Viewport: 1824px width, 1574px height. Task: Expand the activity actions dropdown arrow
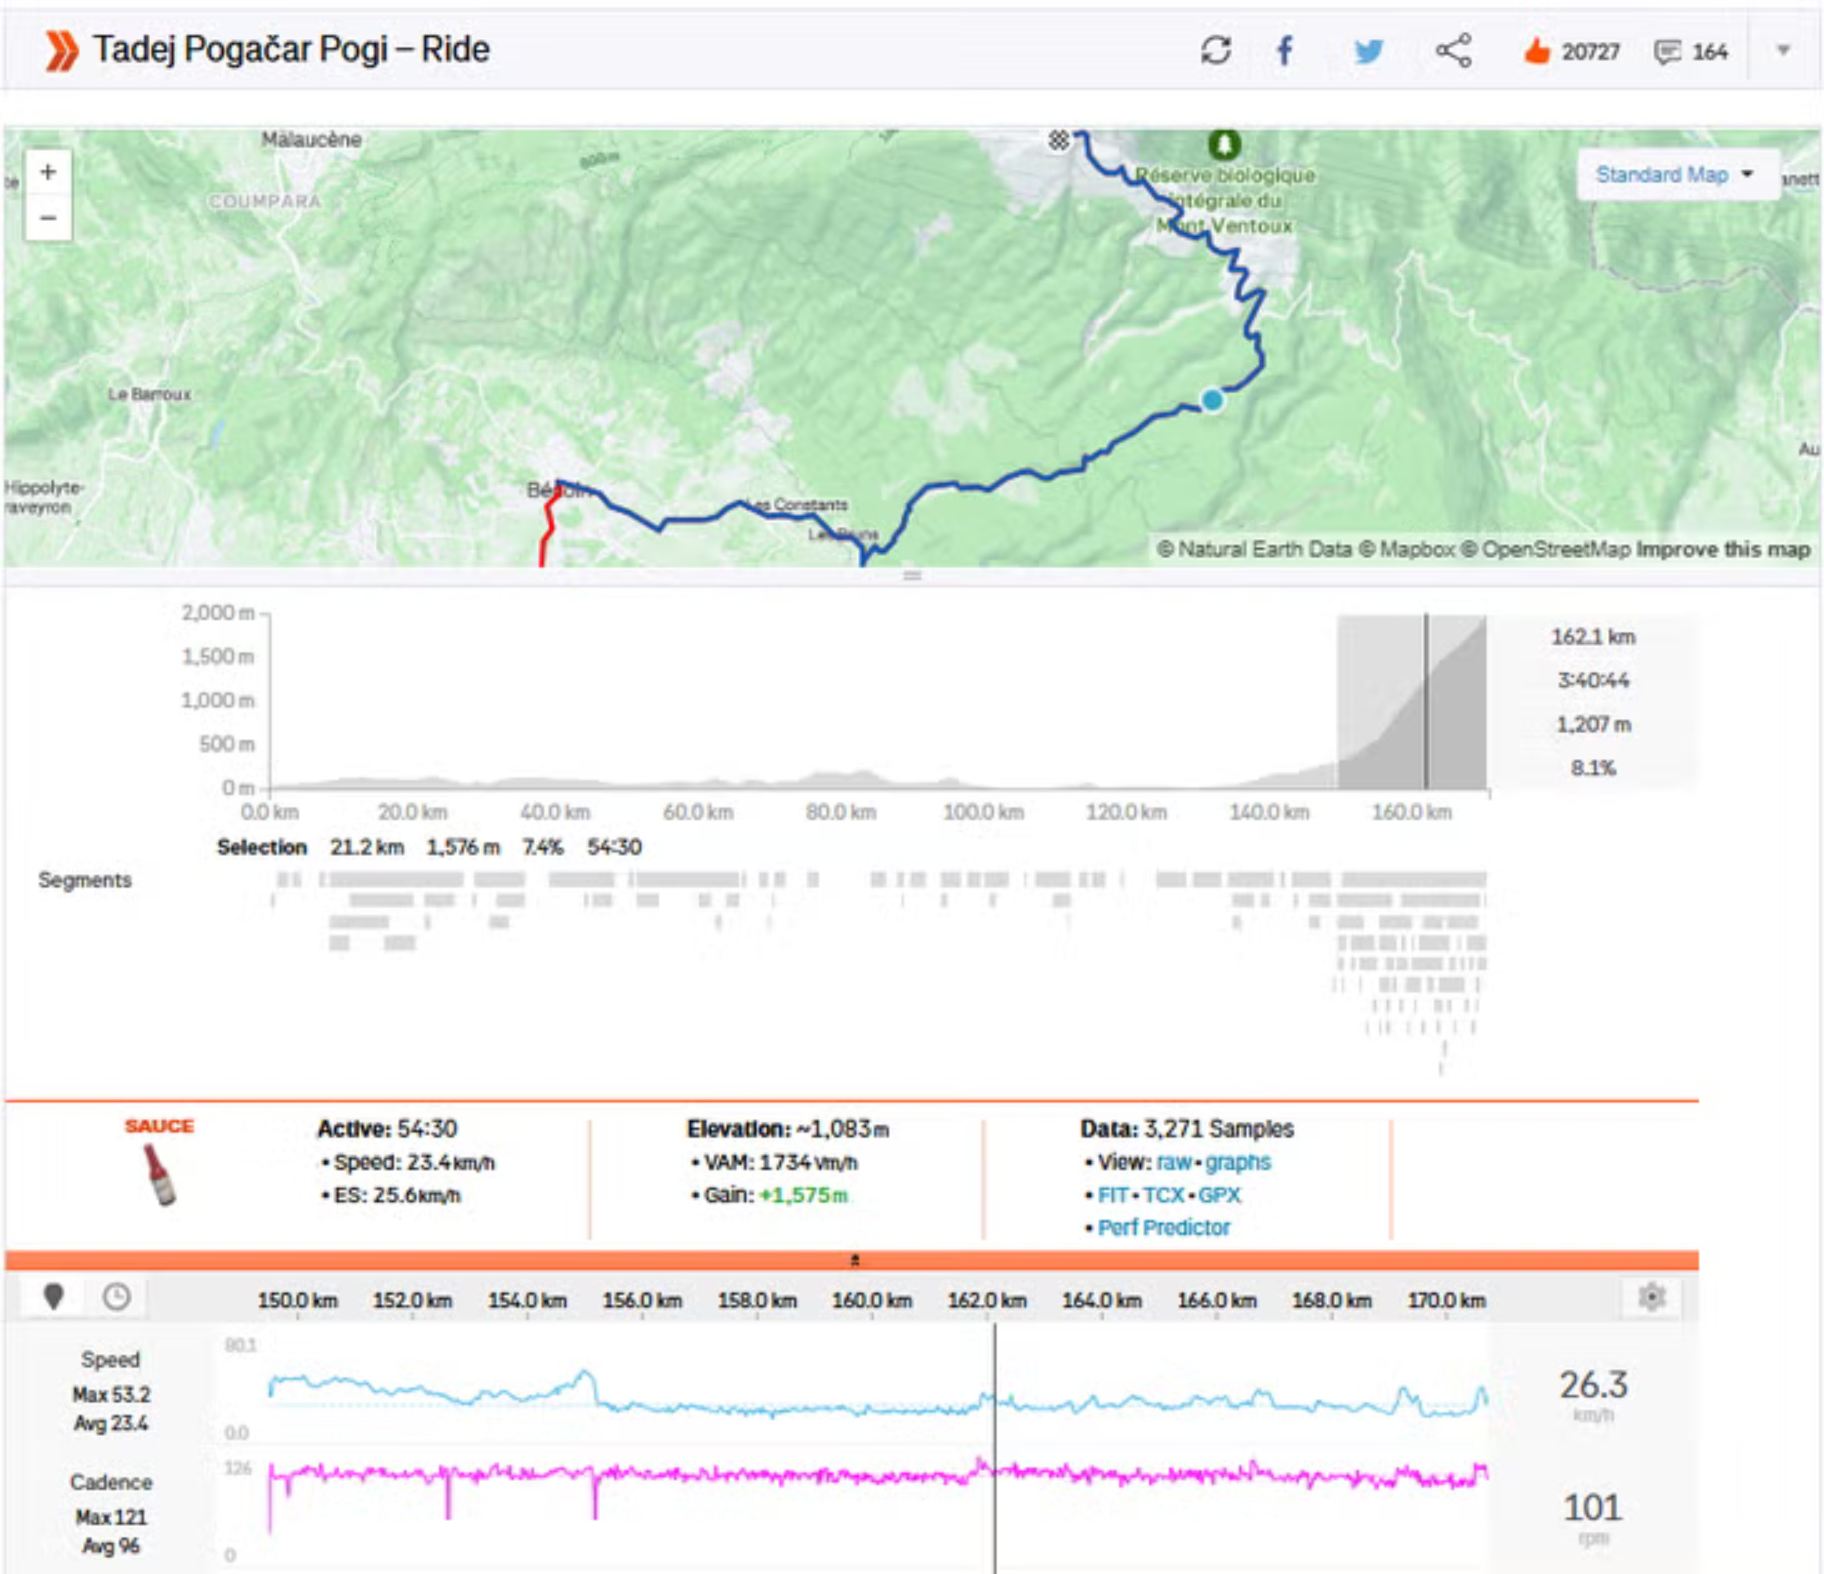tap(1782, 50)
